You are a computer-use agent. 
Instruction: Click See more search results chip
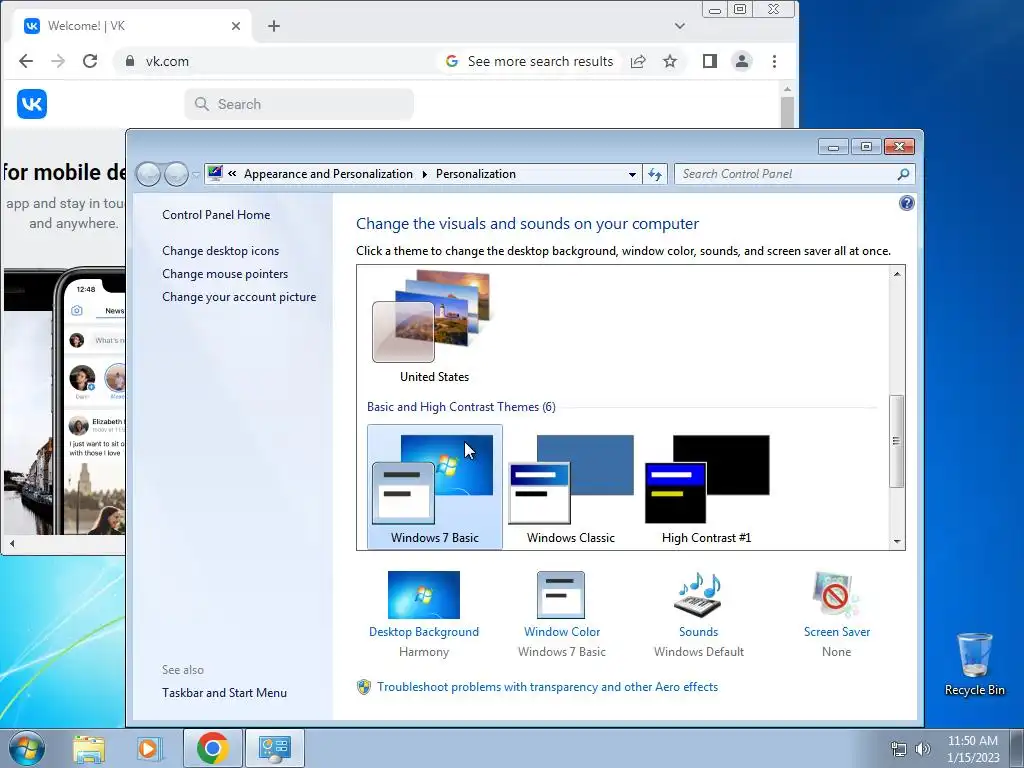click(530, 61)
